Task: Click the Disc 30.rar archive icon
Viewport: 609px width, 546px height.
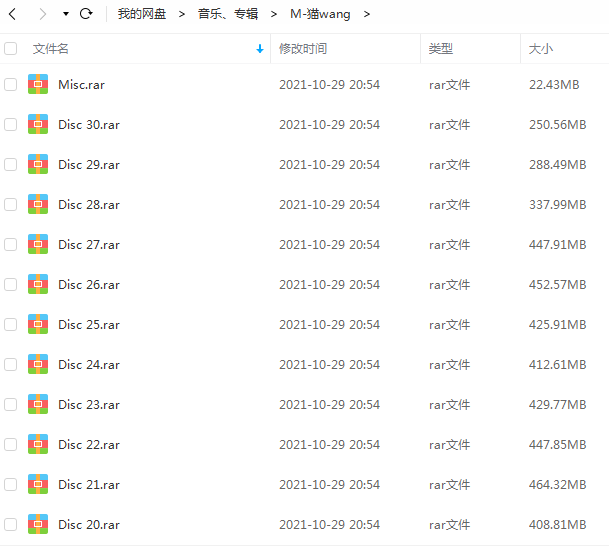Action: 38,125
